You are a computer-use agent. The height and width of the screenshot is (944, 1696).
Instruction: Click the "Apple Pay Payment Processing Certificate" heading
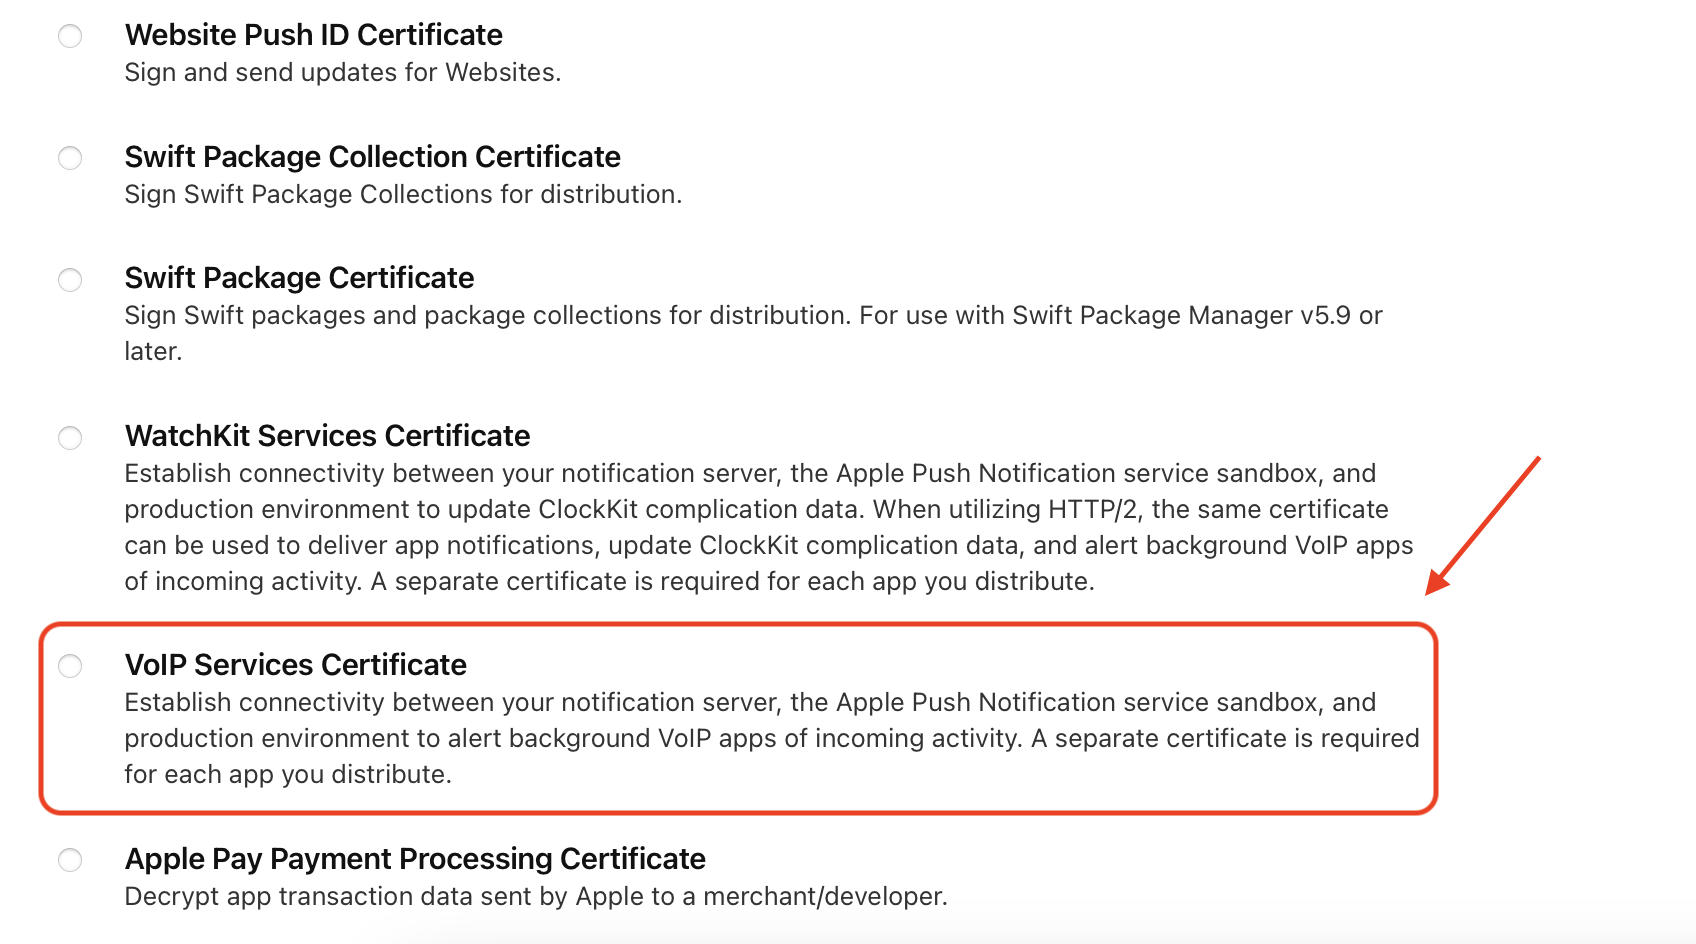point(415,859)
